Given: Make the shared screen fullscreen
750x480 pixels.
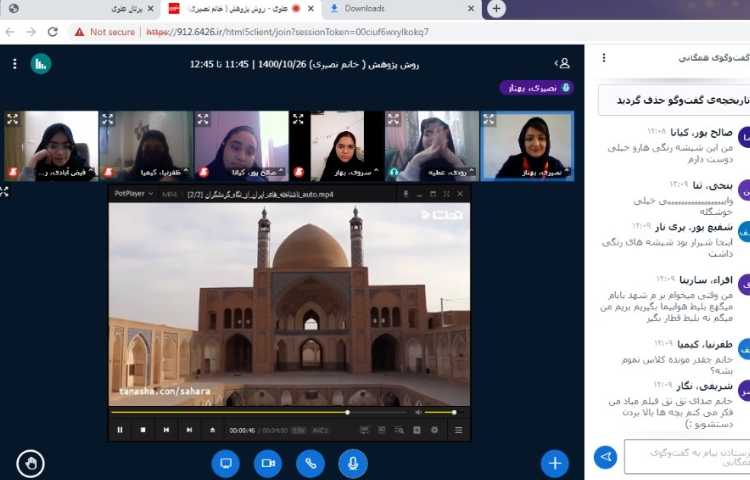Looking at the screenshot, I should (x=4, y=192).
